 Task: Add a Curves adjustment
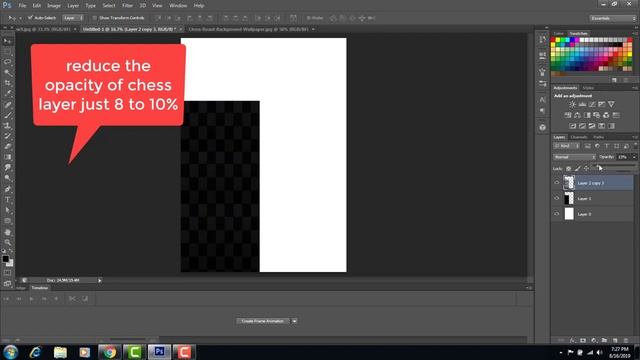tap(592, 104)
